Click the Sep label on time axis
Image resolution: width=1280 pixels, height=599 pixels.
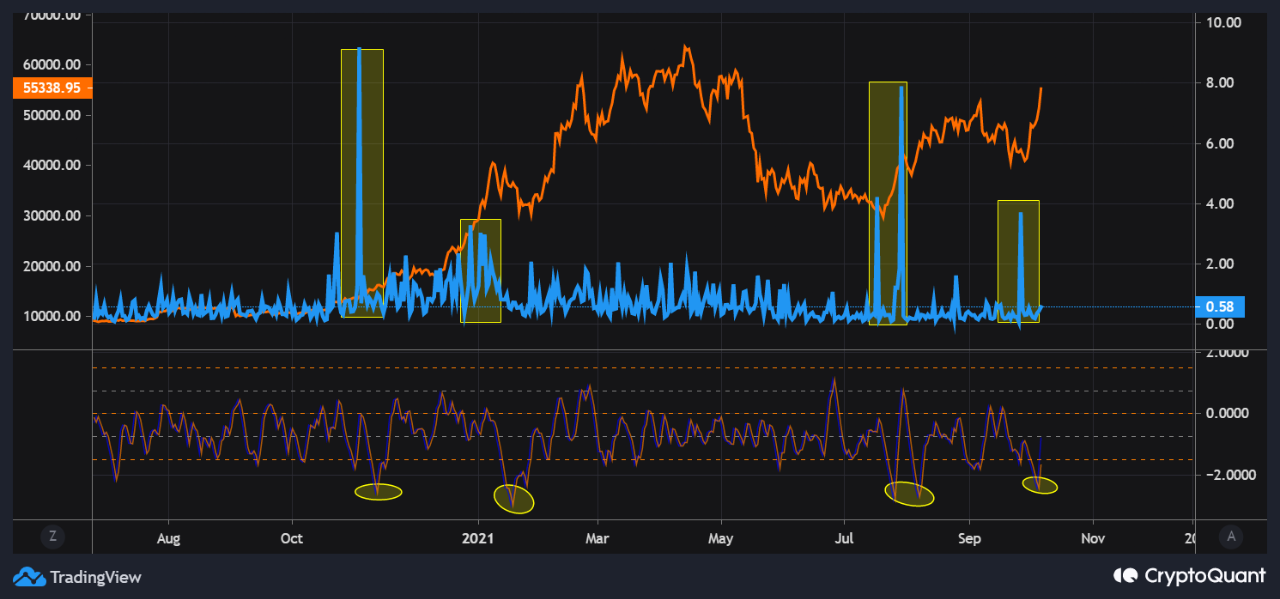(x=968, y=538)
